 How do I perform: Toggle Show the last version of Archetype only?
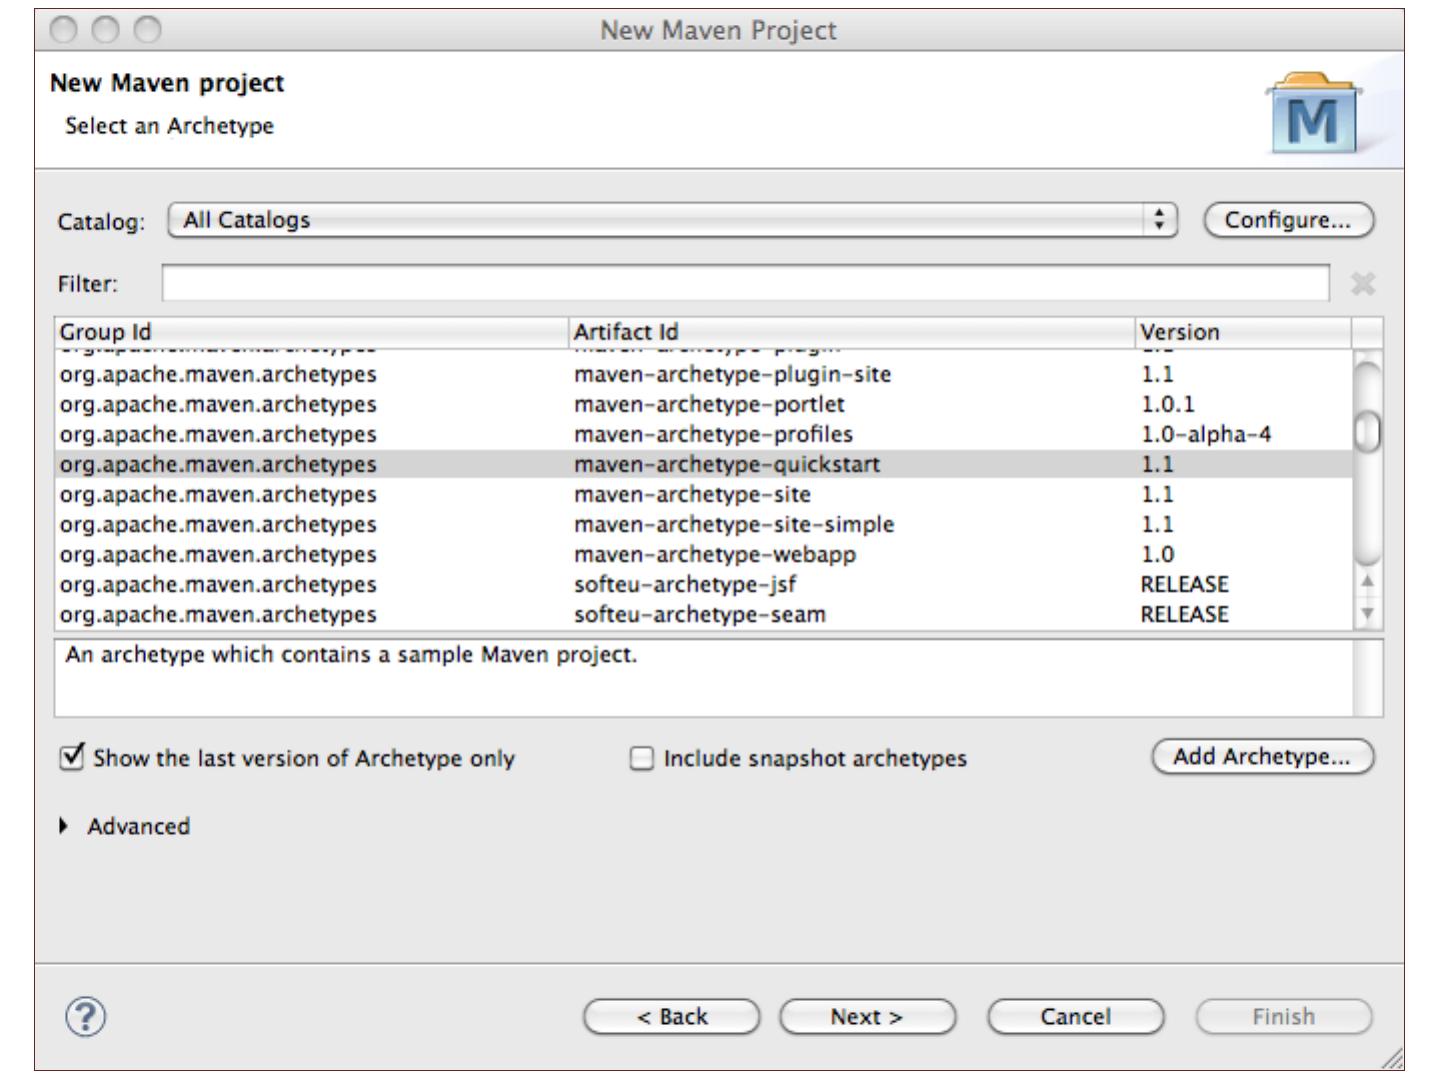[72, 758]
